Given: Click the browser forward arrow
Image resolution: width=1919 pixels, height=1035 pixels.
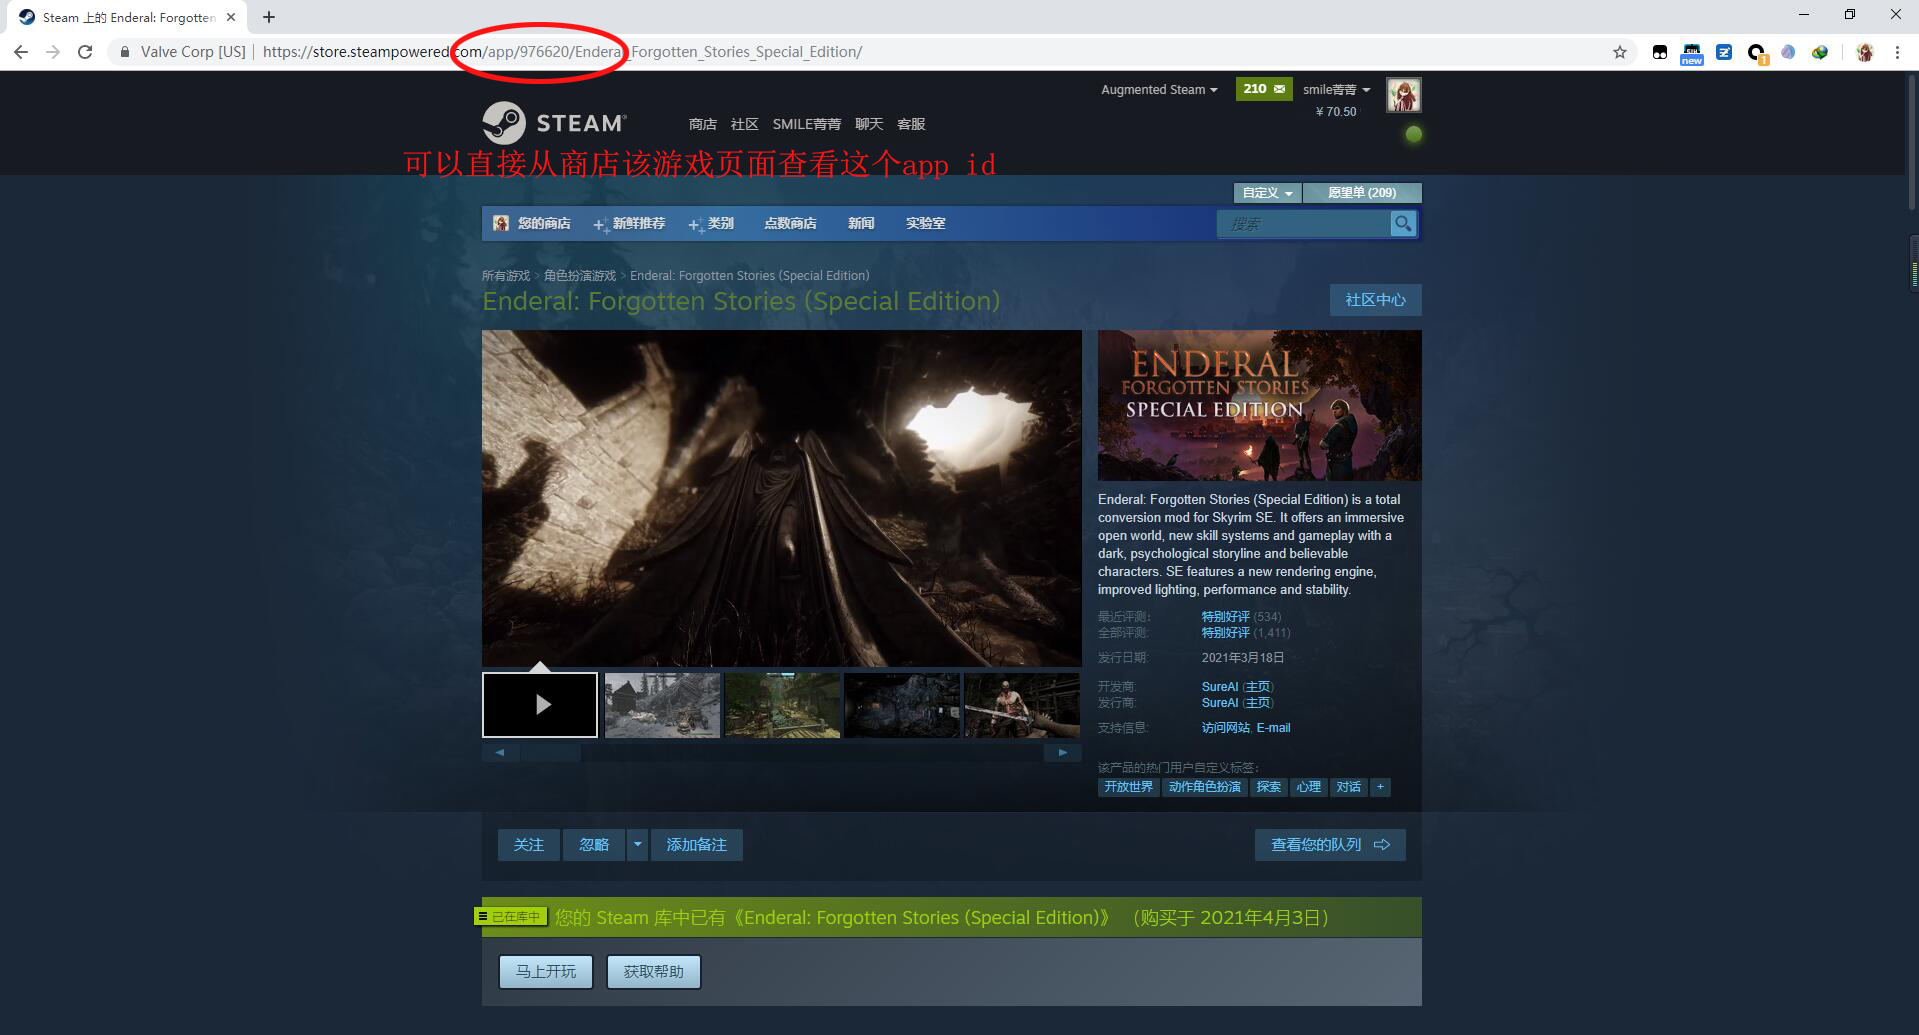Looking at the screenshot, I should [x=53, y=52].
